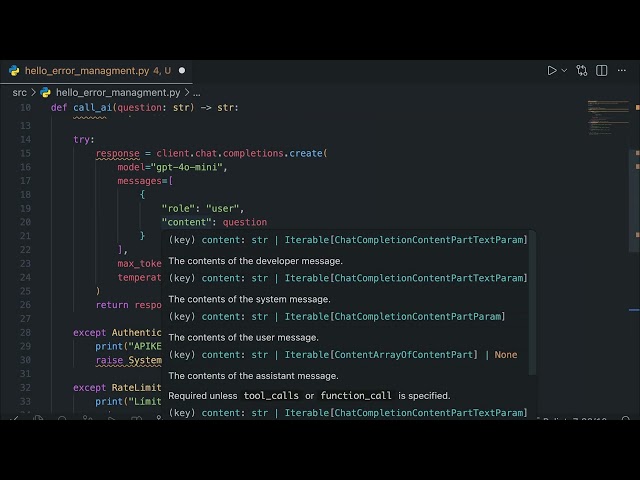Click 'The contents of the assistant message.' text
640x480 pixels.
click(253, 376)
